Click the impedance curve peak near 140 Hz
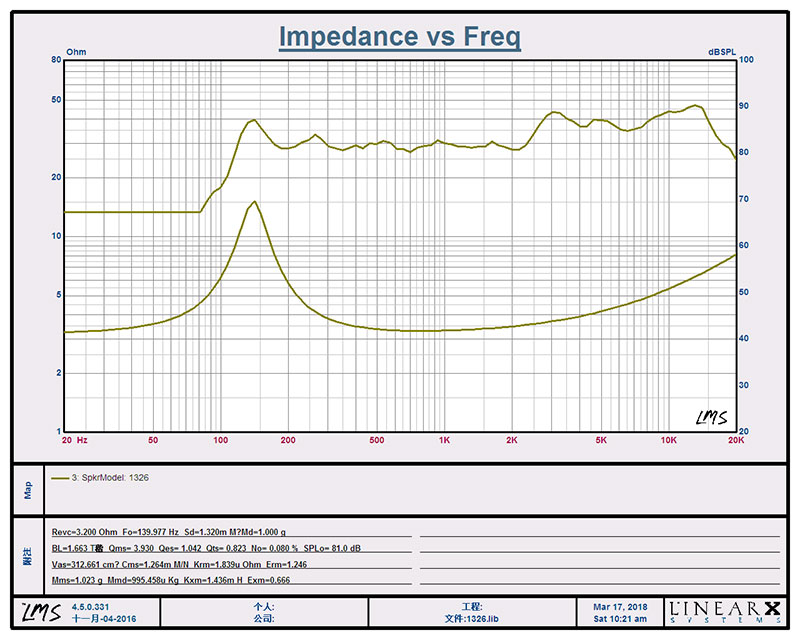The image size is (800, 640). point(255,202)
